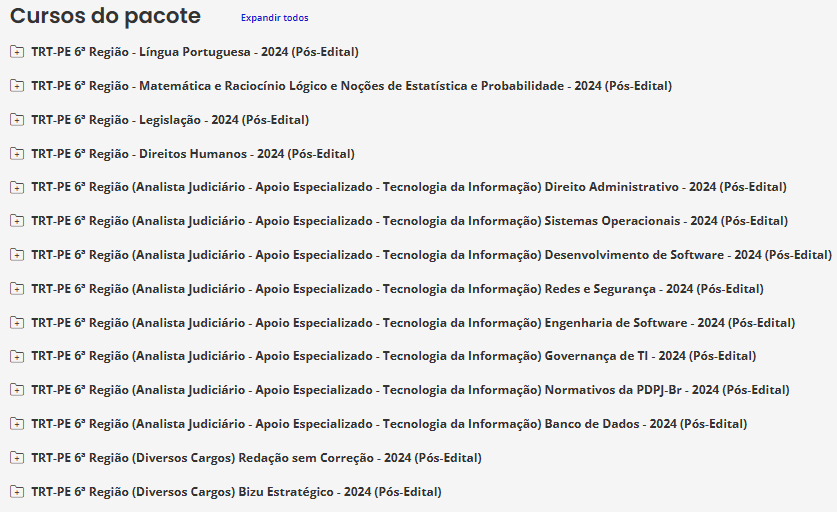
Task: Open the Redação sem Correção course title
Action: [256, 458]
